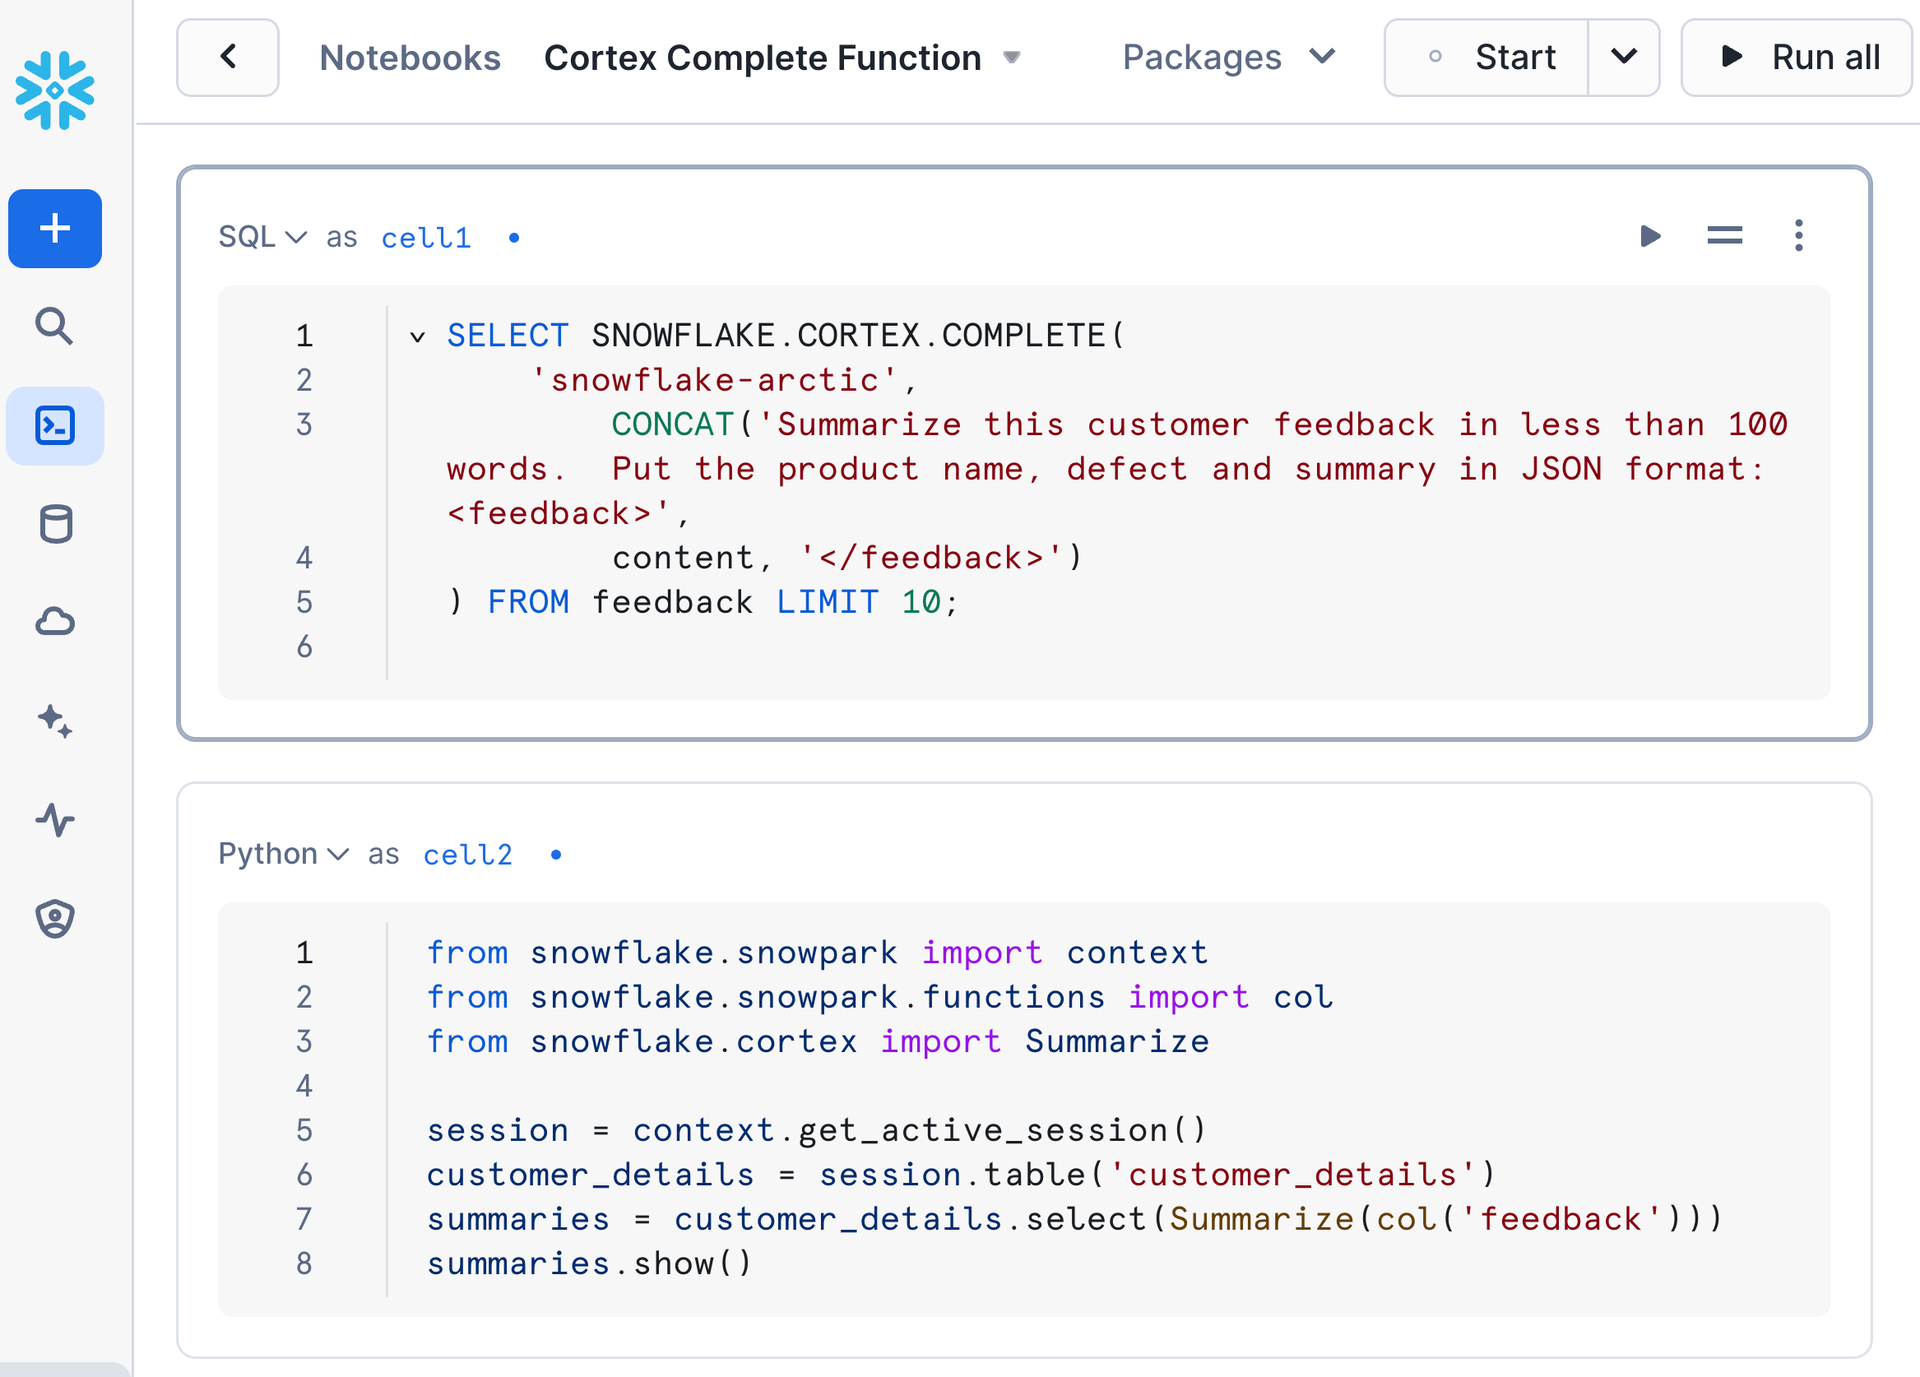Viewport: 1920px width, 1377px height.
Task: Expand the Packages dropdown
Action: coord(1228,57)
